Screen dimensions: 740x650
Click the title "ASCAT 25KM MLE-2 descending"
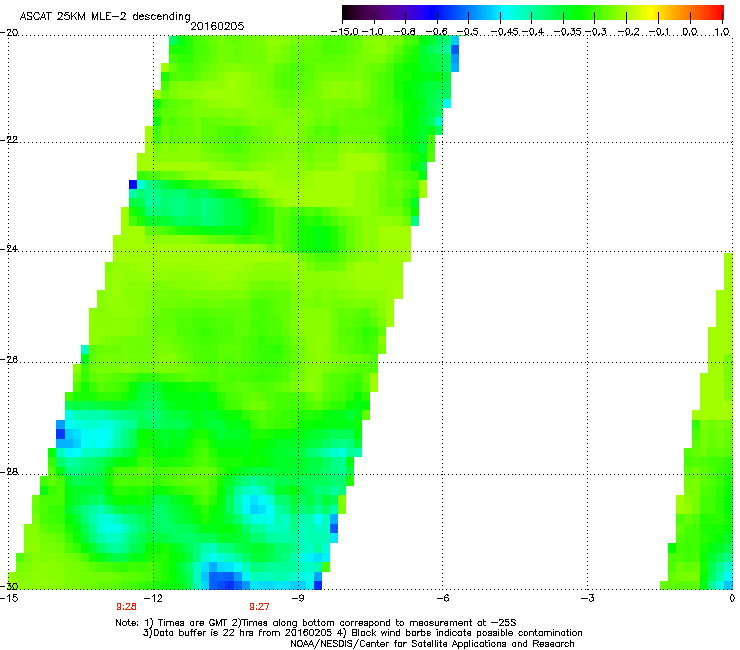pyautogui.click(x=105, y=17)
